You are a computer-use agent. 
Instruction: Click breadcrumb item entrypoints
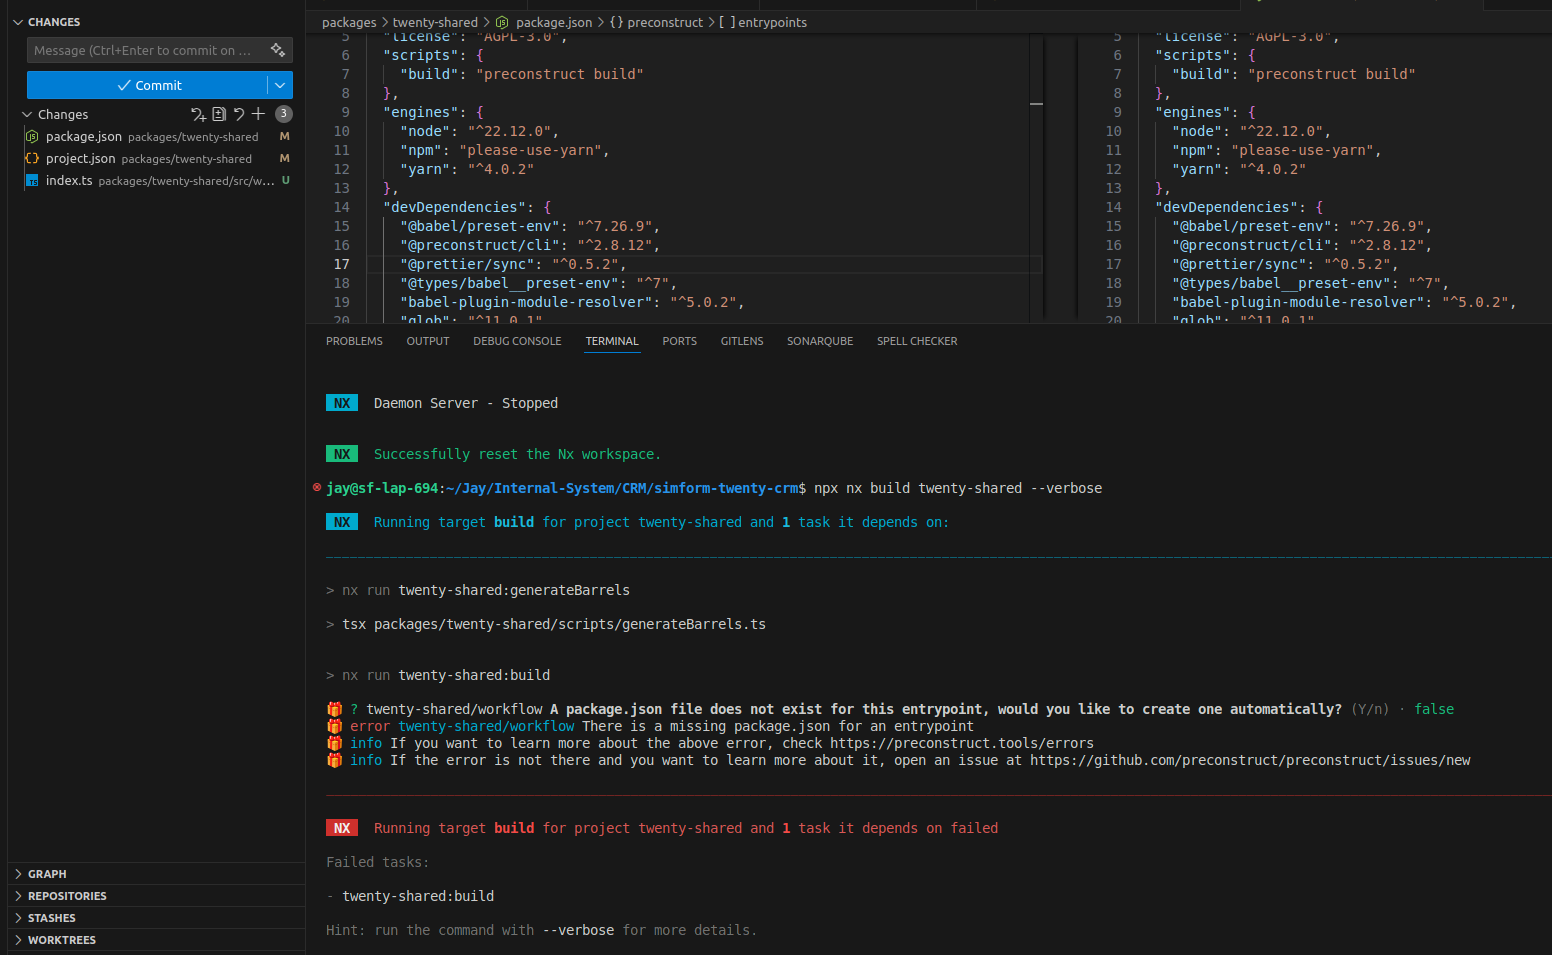coord(763,22)
